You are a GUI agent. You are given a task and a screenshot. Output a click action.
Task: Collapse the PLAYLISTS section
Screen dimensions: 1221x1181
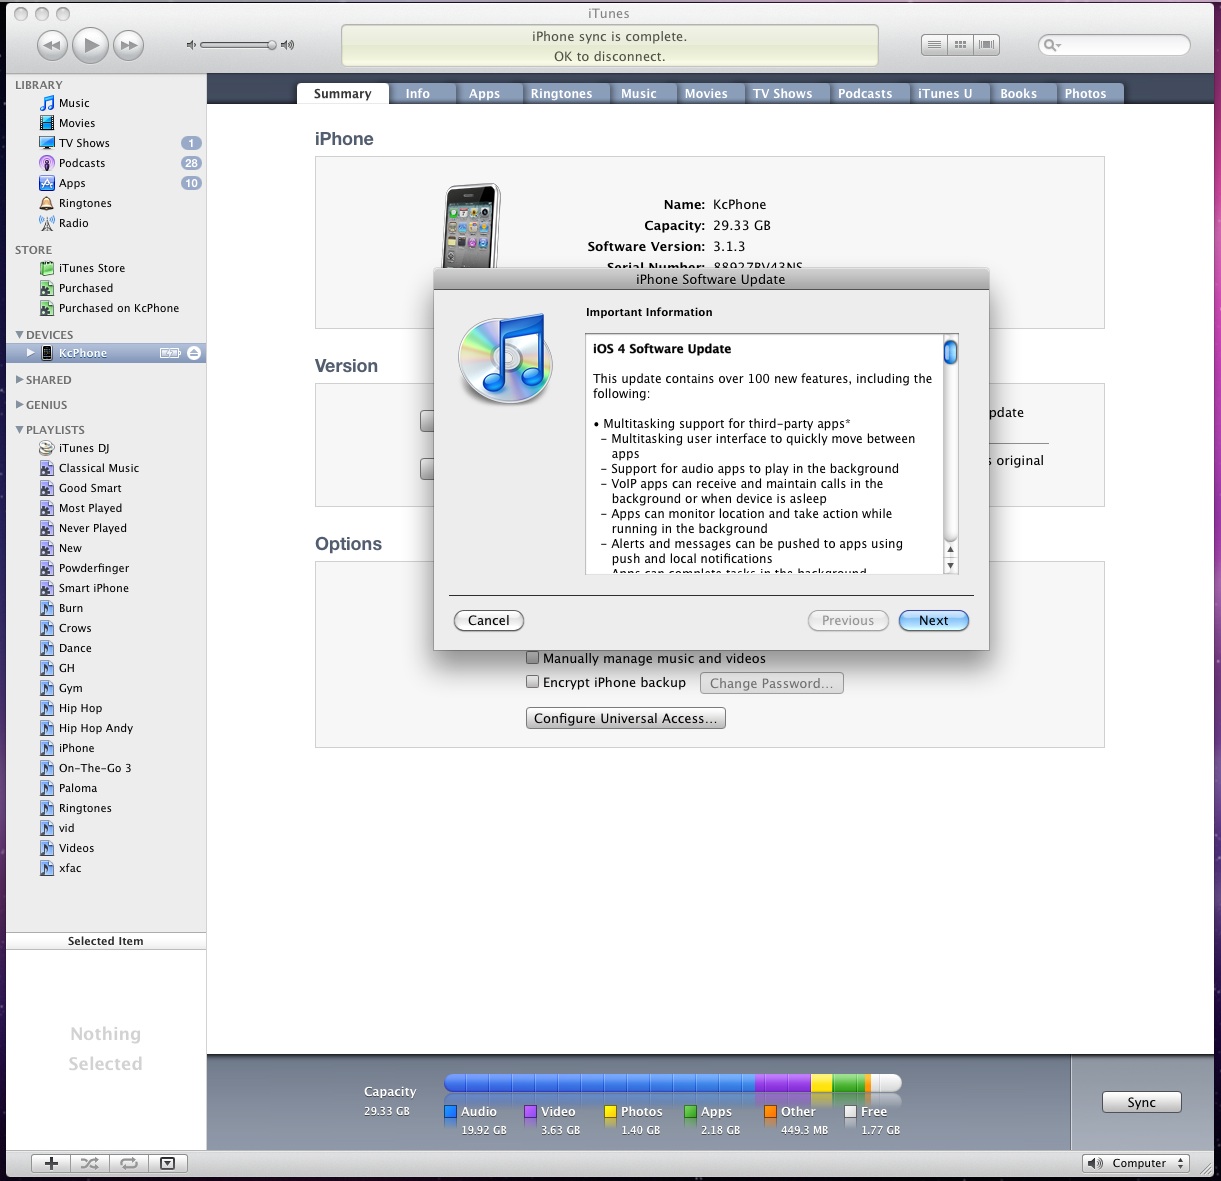(19, 430)
